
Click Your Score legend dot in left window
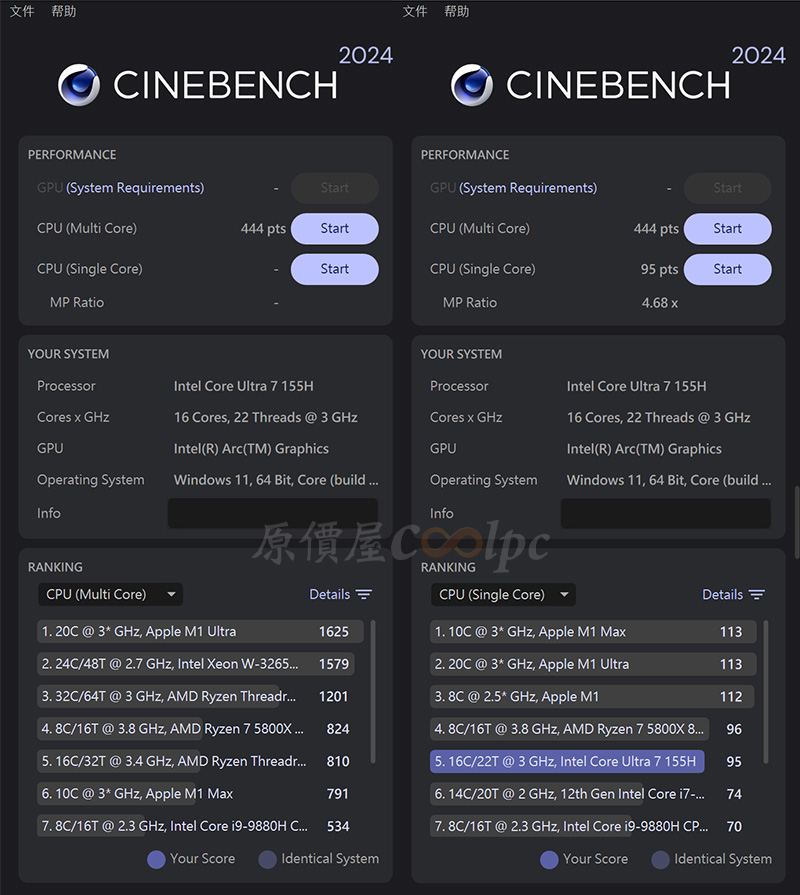156,859
